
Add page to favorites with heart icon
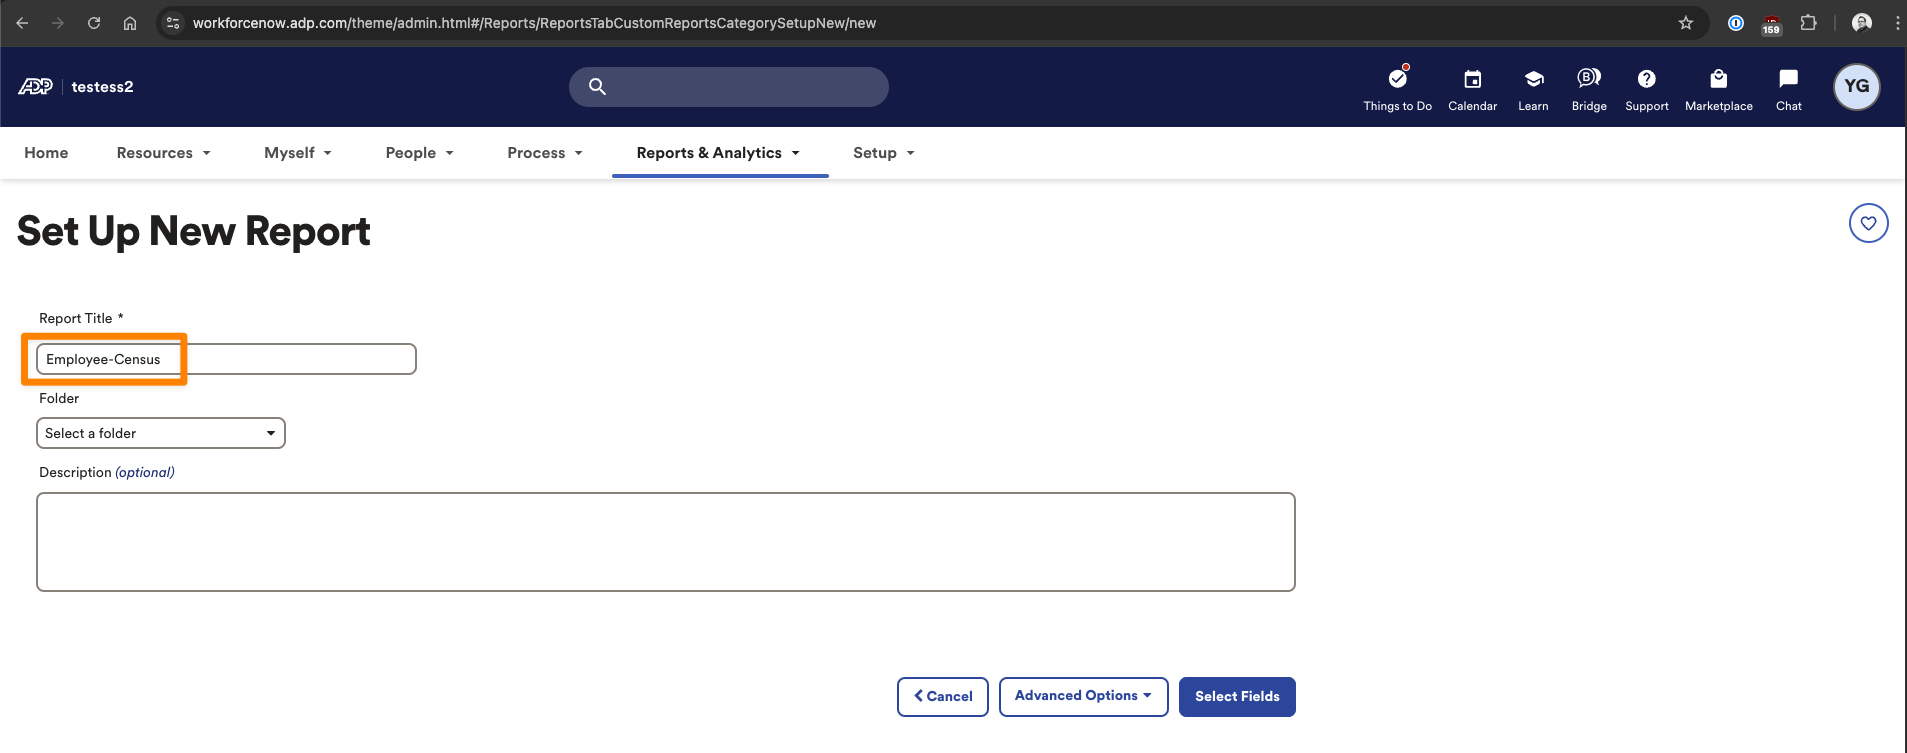(x=1869, y=223)
